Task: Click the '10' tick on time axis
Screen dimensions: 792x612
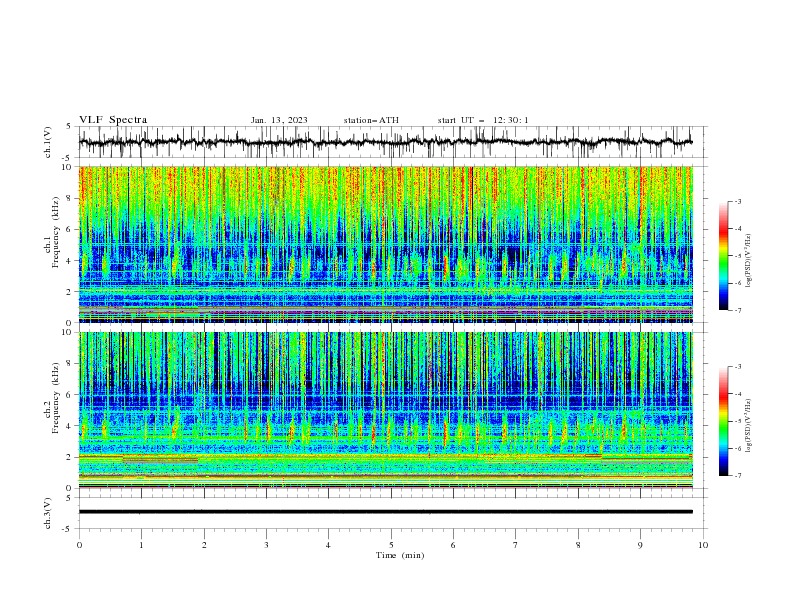Action: click(x=703, y=545)
